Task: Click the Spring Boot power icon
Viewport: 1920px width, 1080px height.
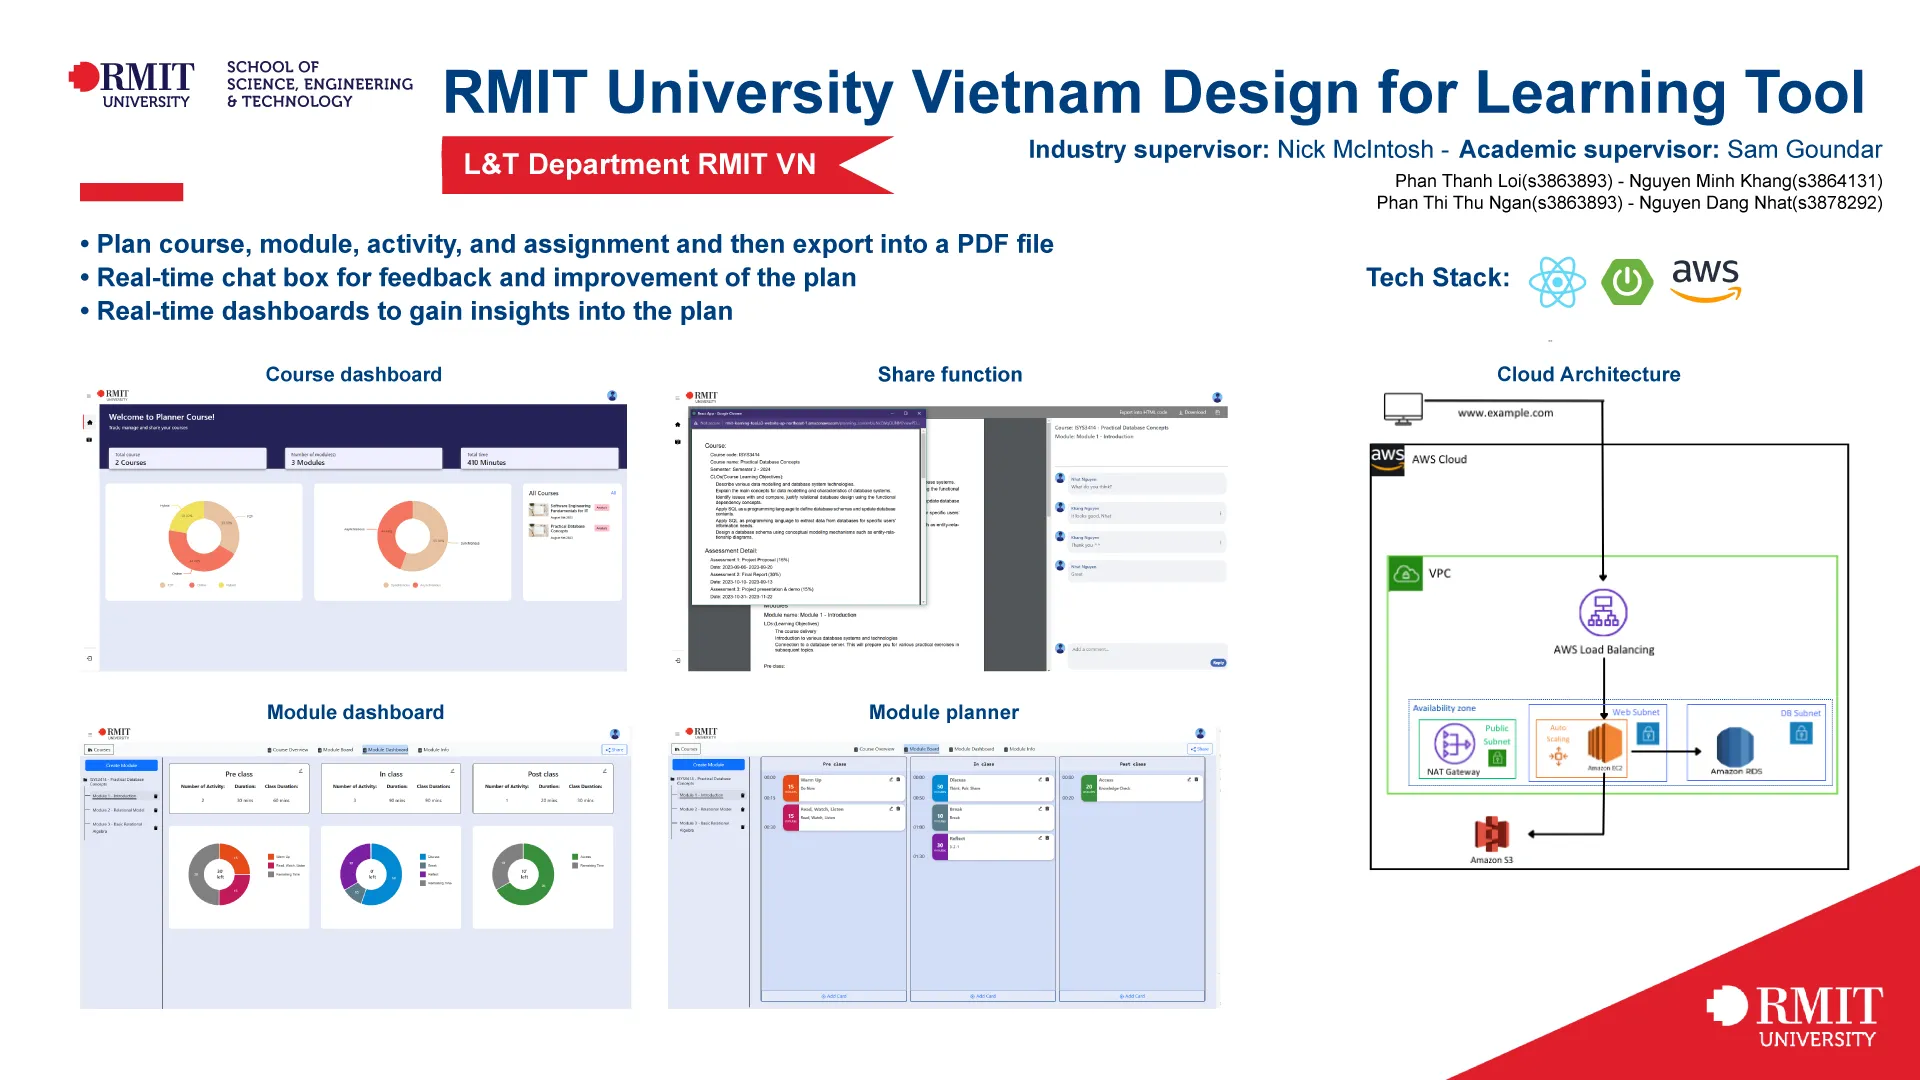Action: [x=1626, y=282]
